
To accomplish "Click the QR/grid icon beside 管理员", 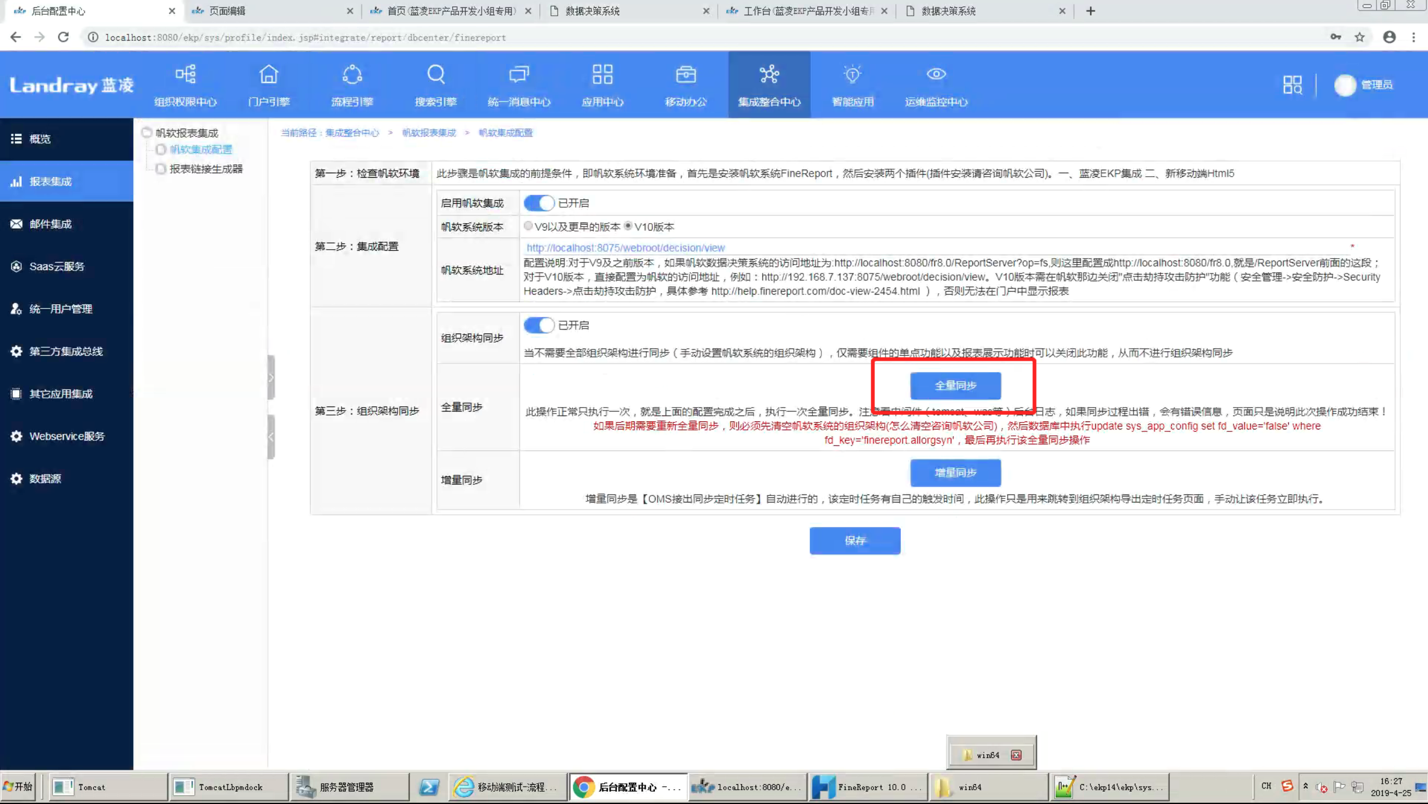I will 1292,85.
